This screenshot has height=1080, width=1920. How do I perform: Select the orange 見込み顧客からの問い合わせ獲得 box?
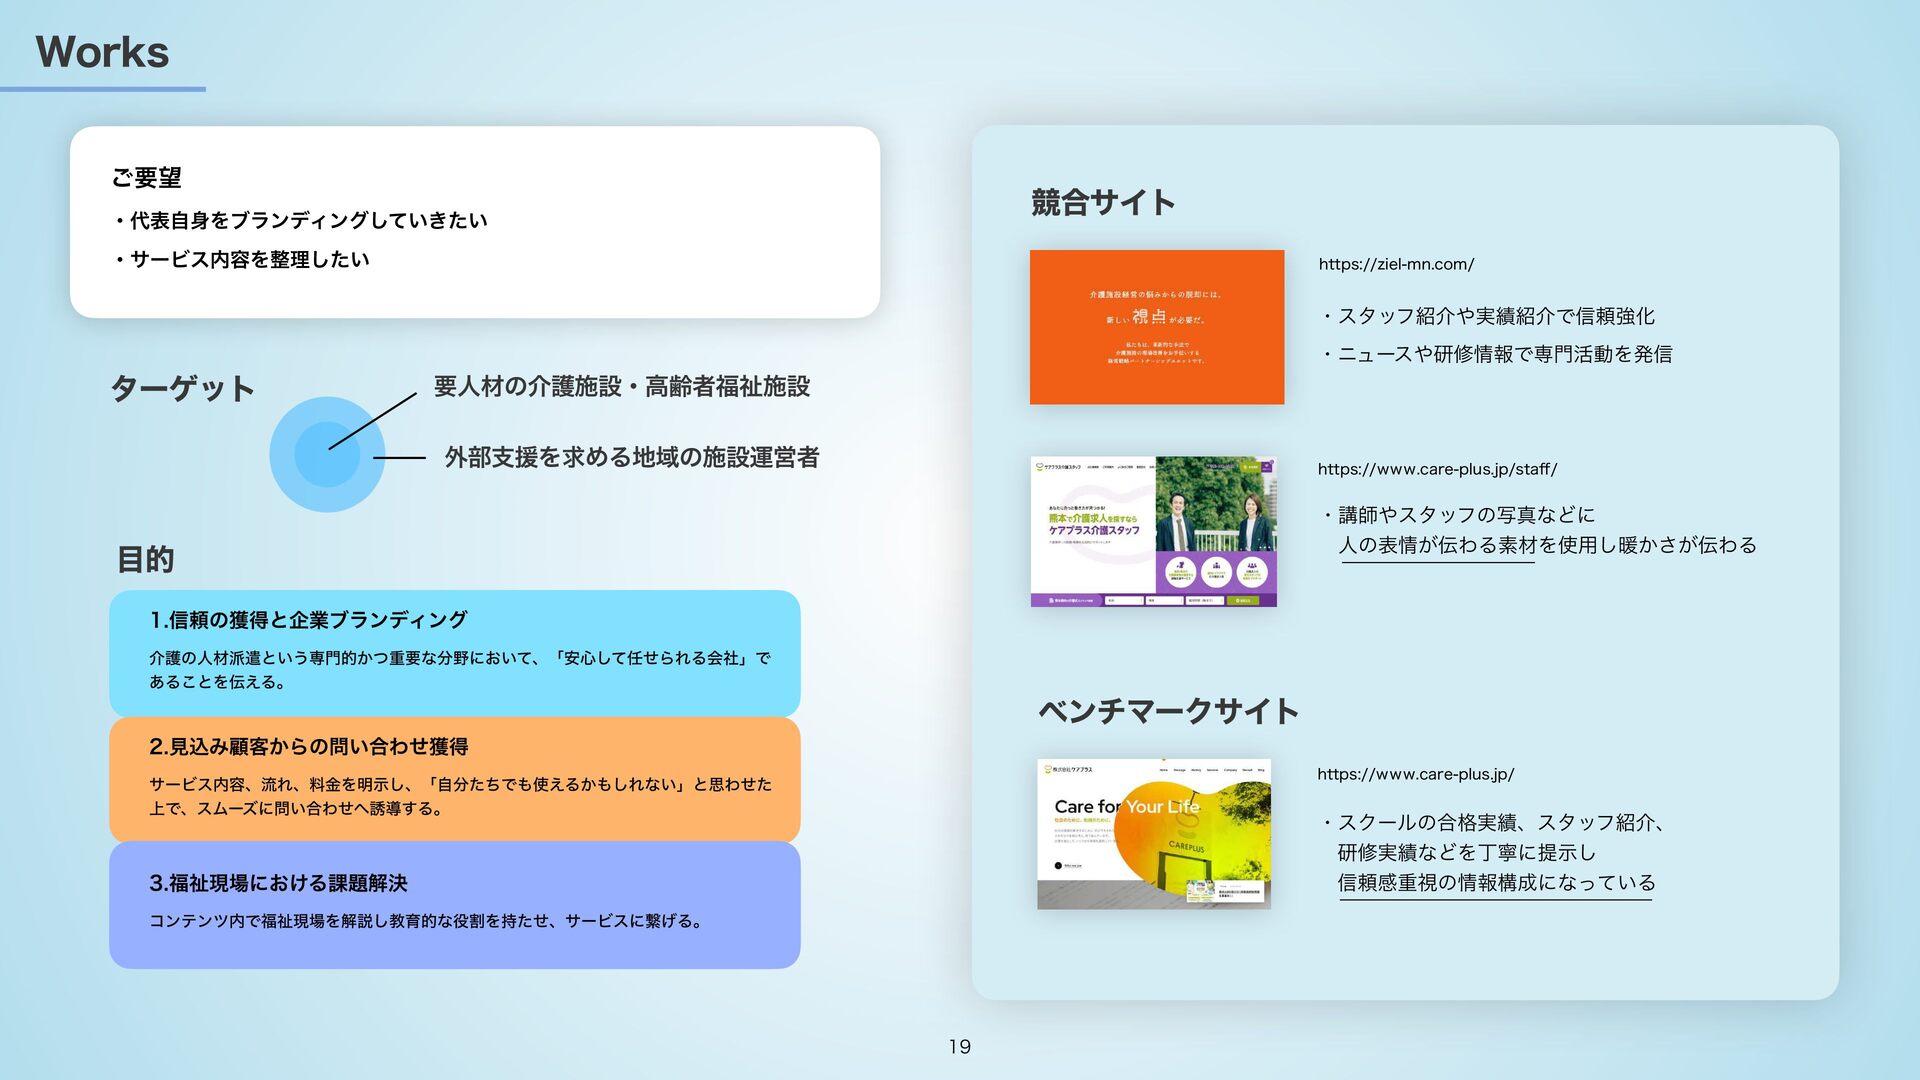[x=454, y=778]
